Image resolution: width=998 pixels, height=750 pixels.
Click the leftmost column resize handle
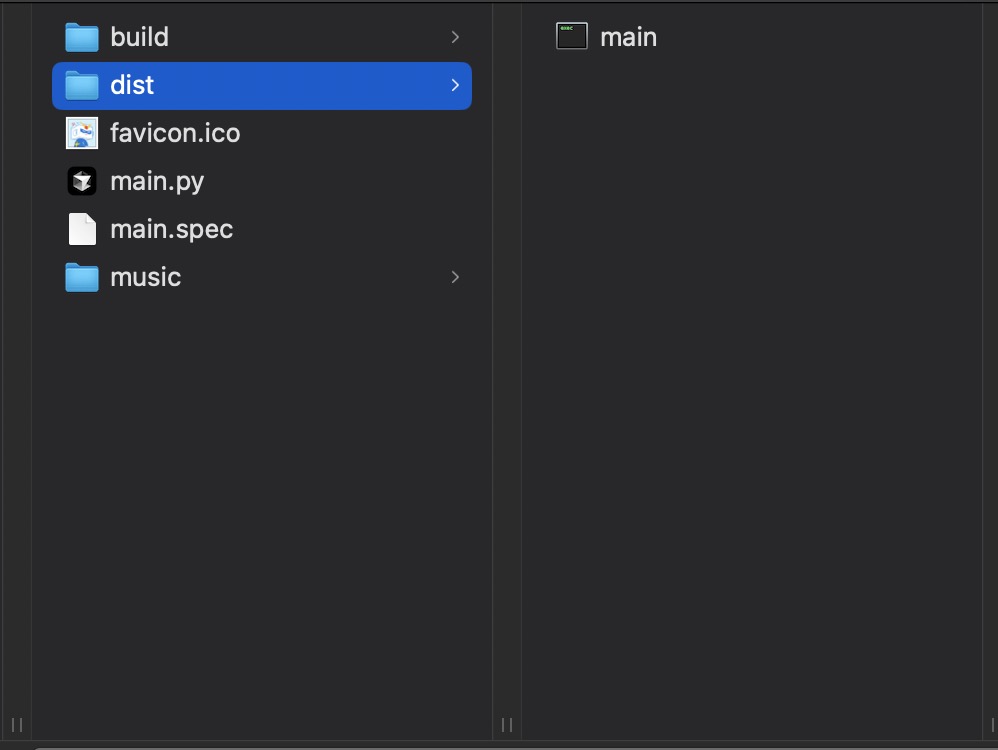tap(17, 725)
